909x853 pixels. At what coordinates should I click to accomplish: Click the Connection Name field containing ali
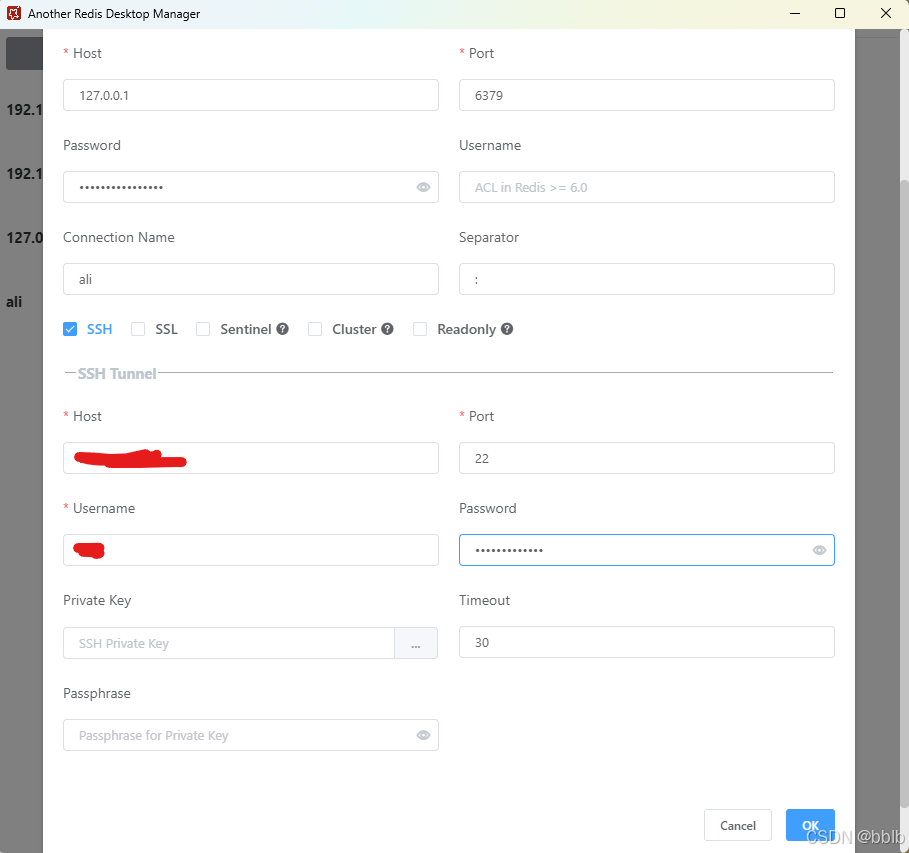(250, 279)
